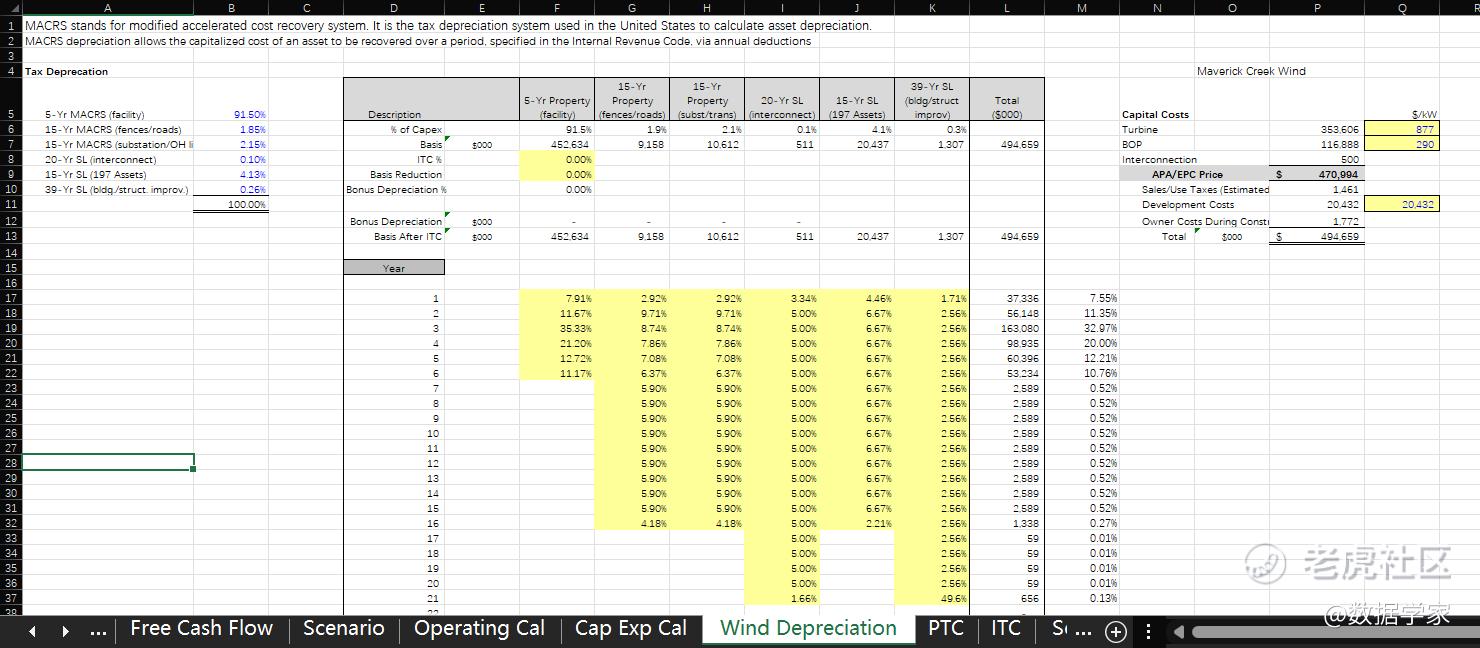
Task: Select column F header
Action: coord(556,8)
